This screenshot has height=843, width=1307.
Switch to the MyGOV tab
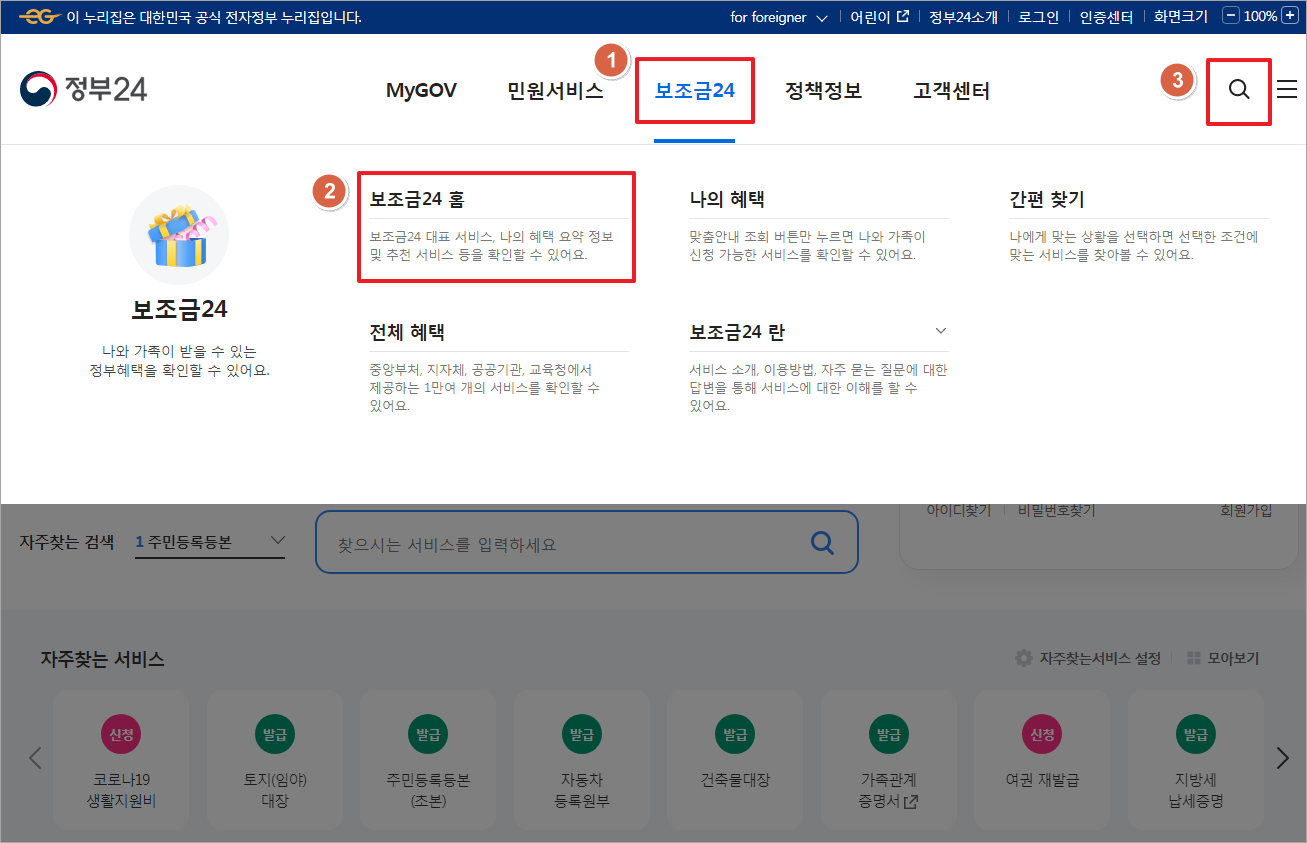pos(421,90)
